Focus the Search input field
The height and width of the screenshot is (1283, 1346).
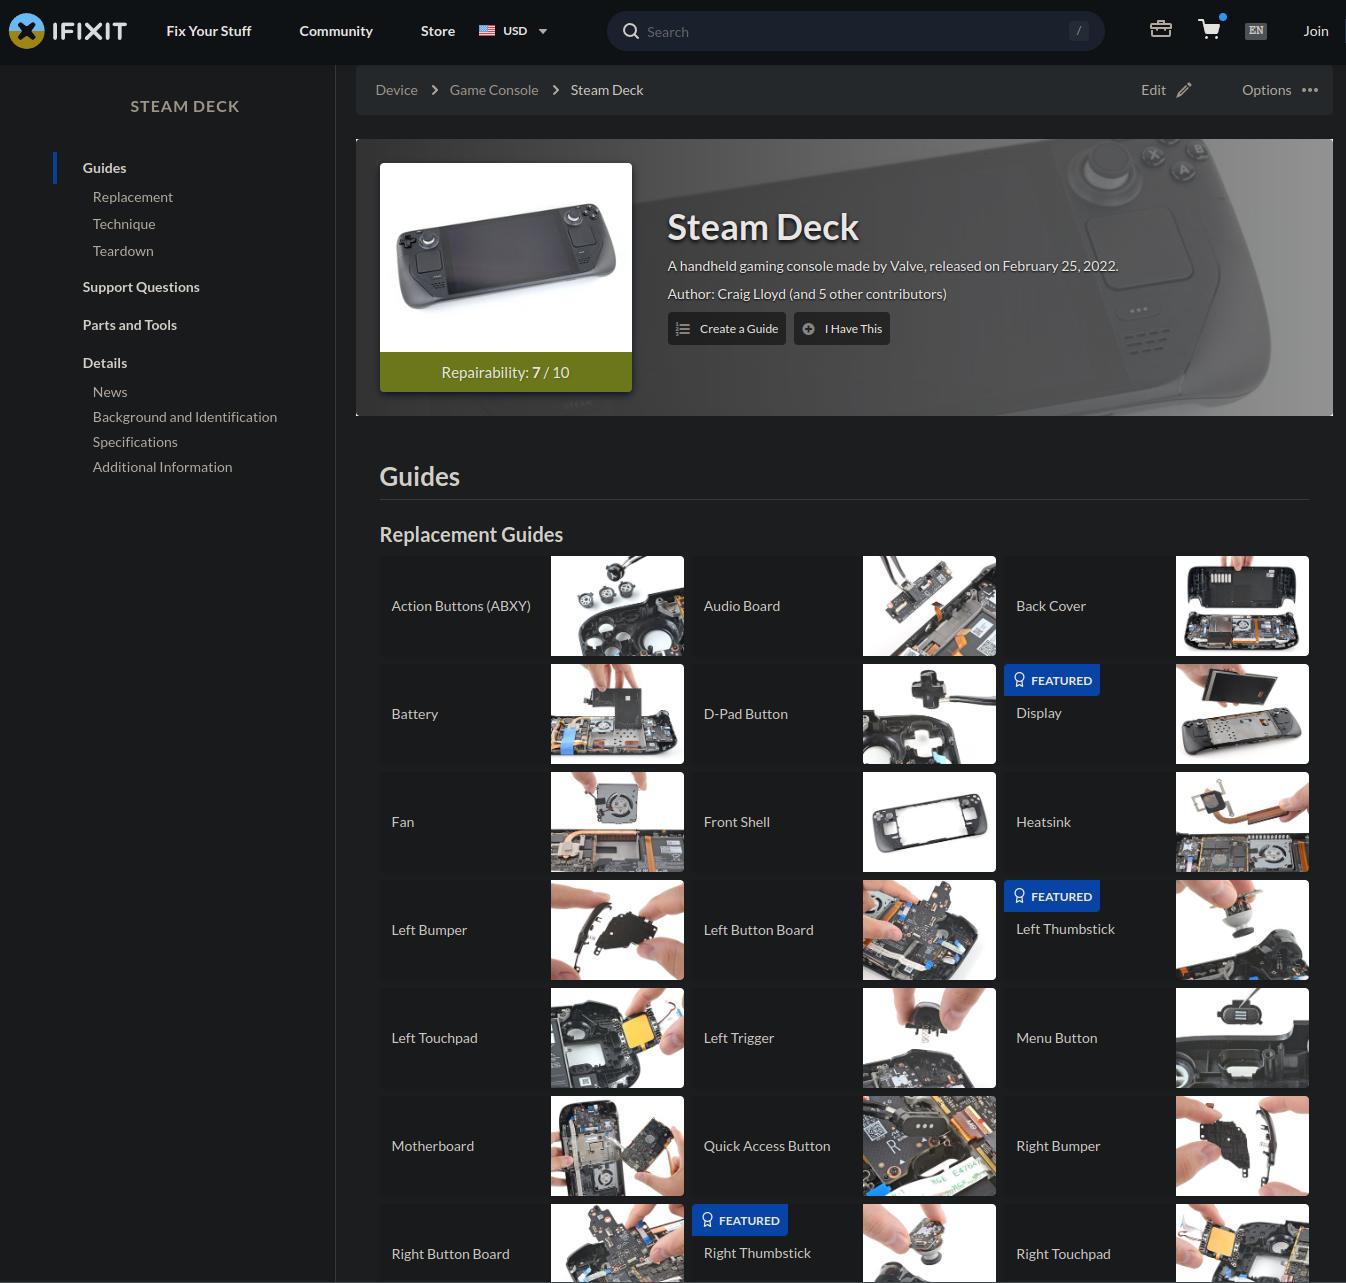pos(856,31)
